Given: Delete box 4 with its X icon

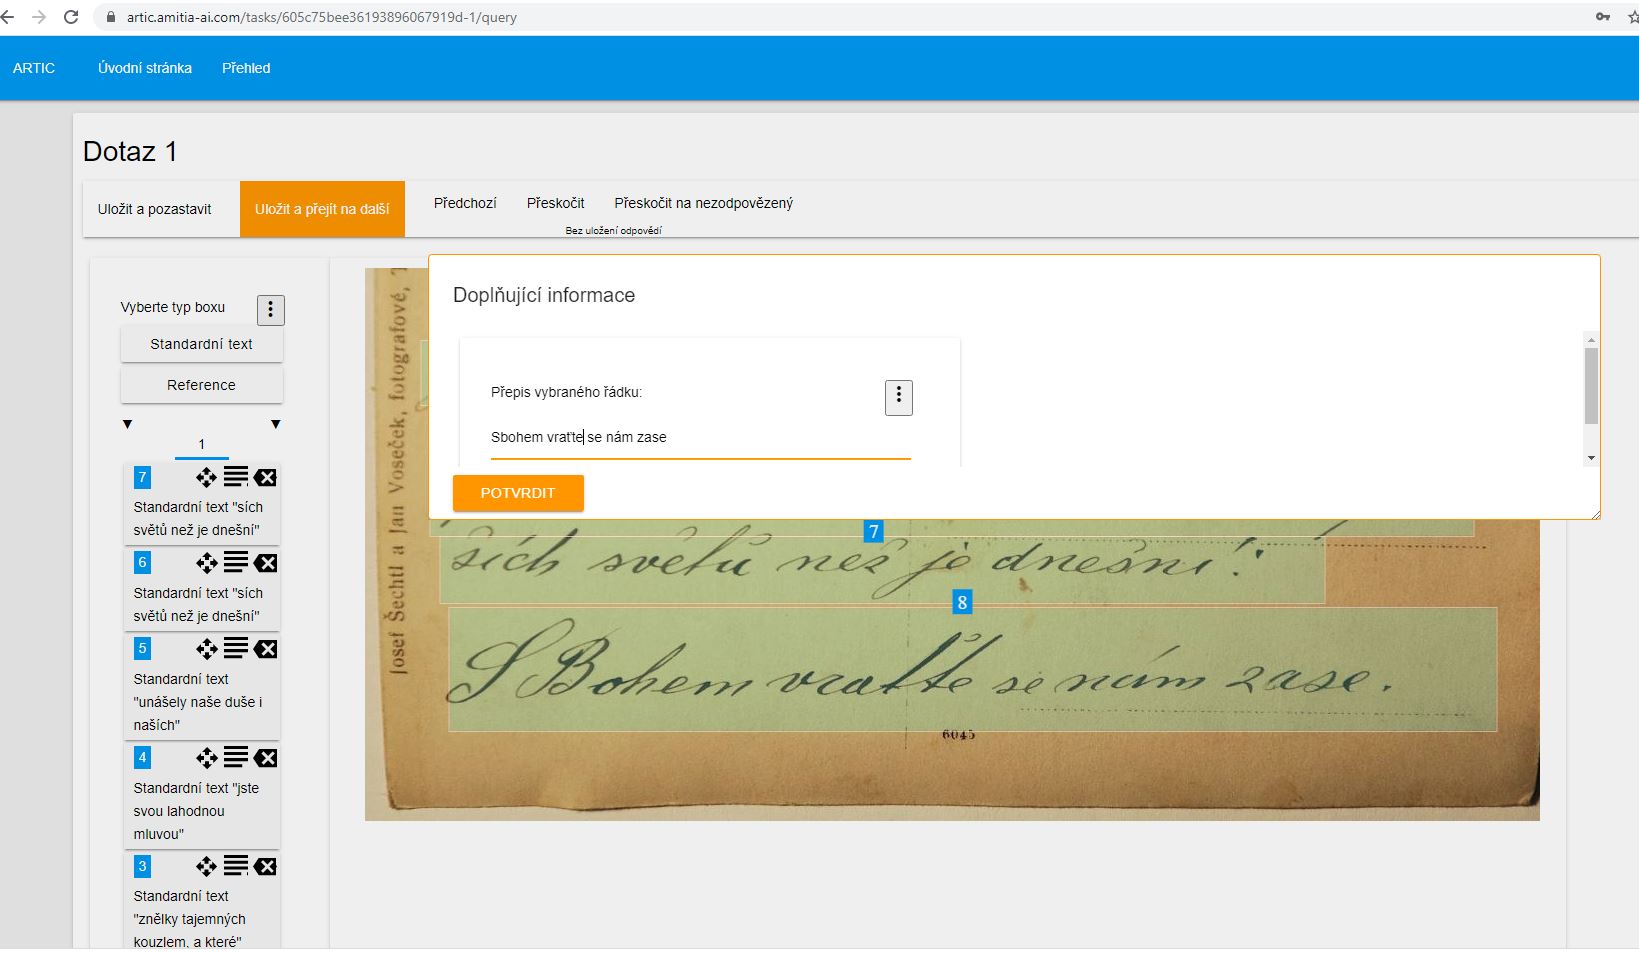Looking at the screenshot, I should (265, 758).
